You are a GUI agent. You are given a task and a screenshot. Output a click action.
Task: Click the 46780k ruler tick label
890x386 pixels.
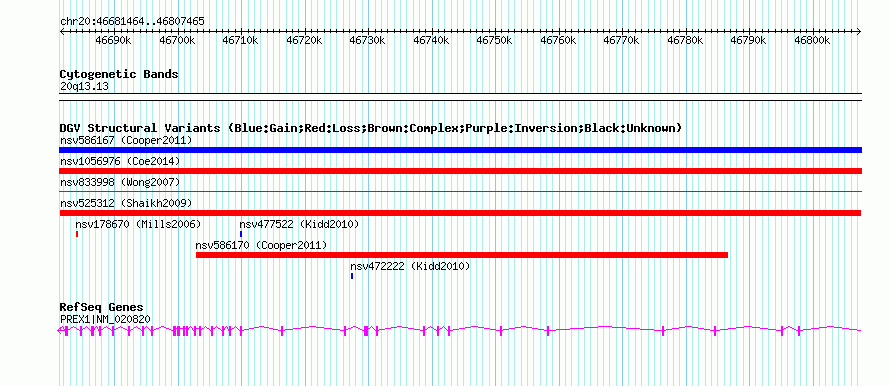[x=686, y=41]
